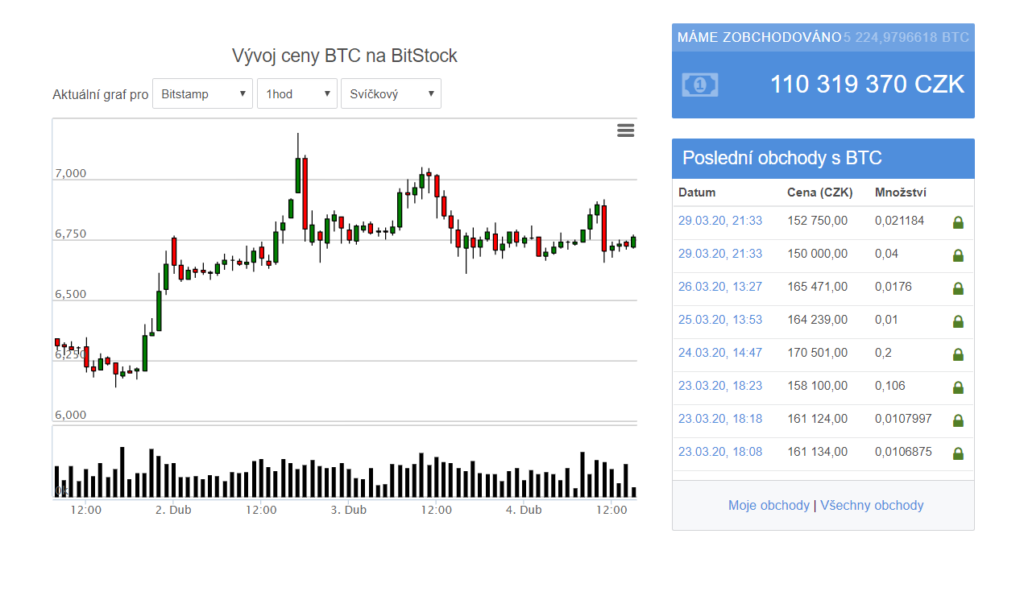Open trade dated 26.03.20, 13:27
This screenshot has width=1024, height=600.
click(x=720, y=287)
